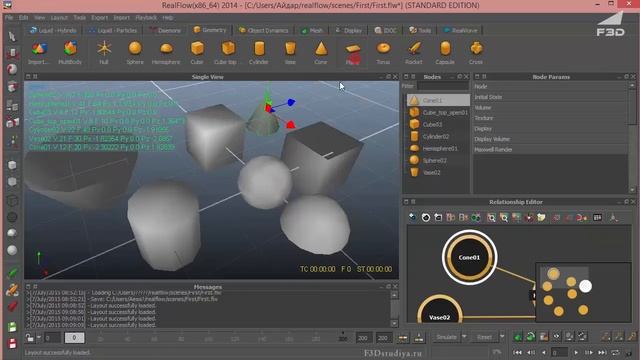
Task: Add a MultiBody object
Action: pyautogui.click(x=70, y=53)
